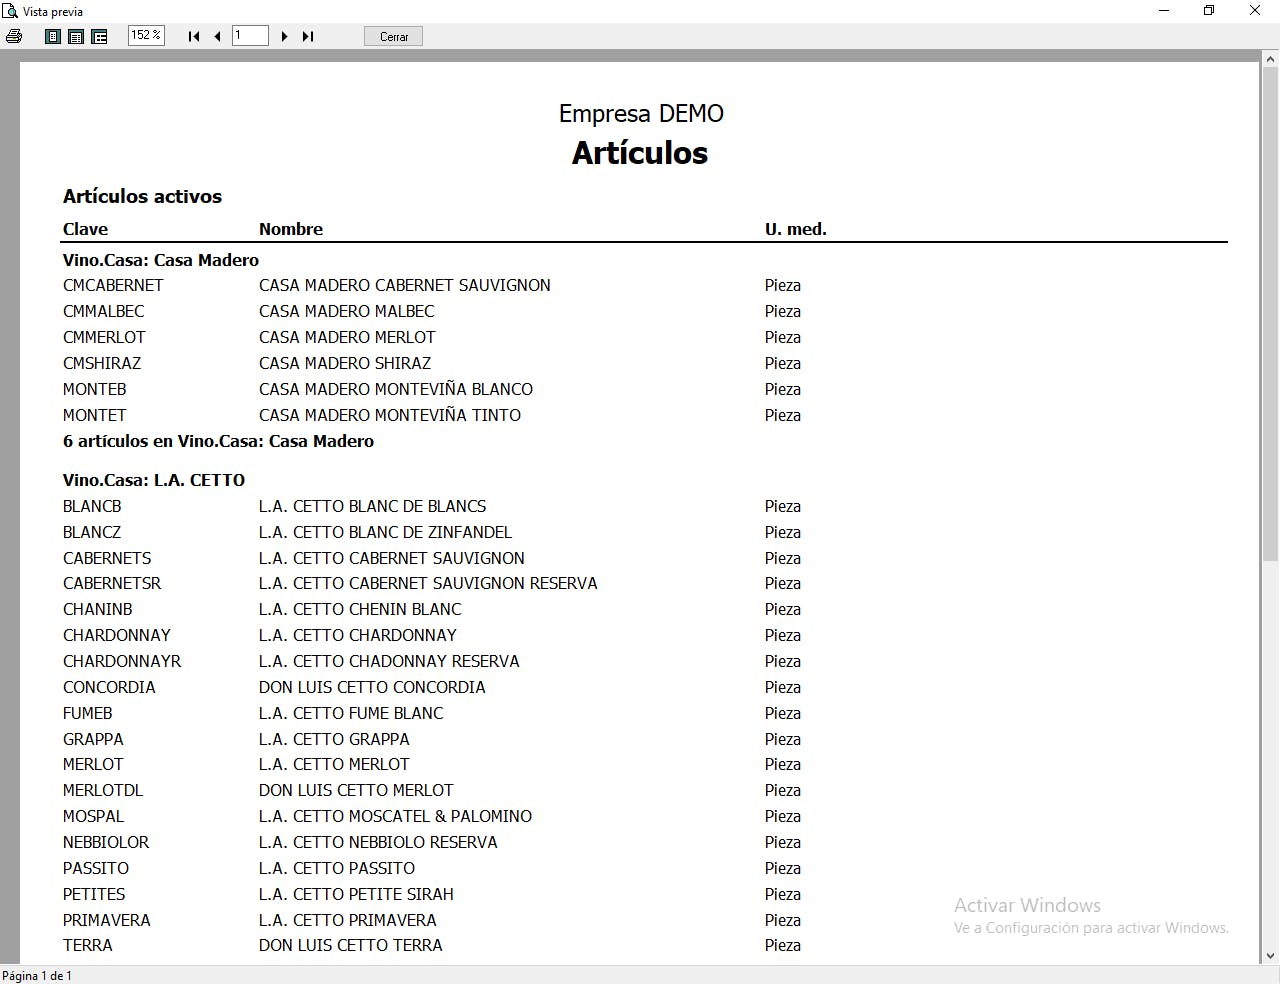
Task: Click the "CABERNETS" clave
Action: [x=107, y=558]
